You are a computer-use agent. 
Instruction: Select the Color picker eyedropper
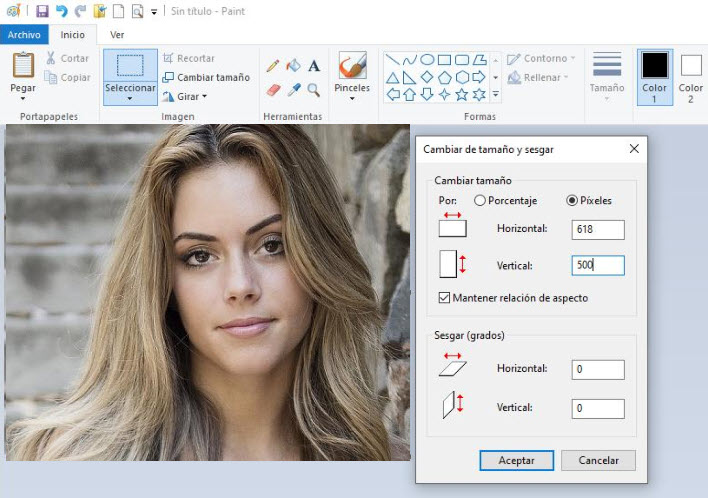point(294,89)
